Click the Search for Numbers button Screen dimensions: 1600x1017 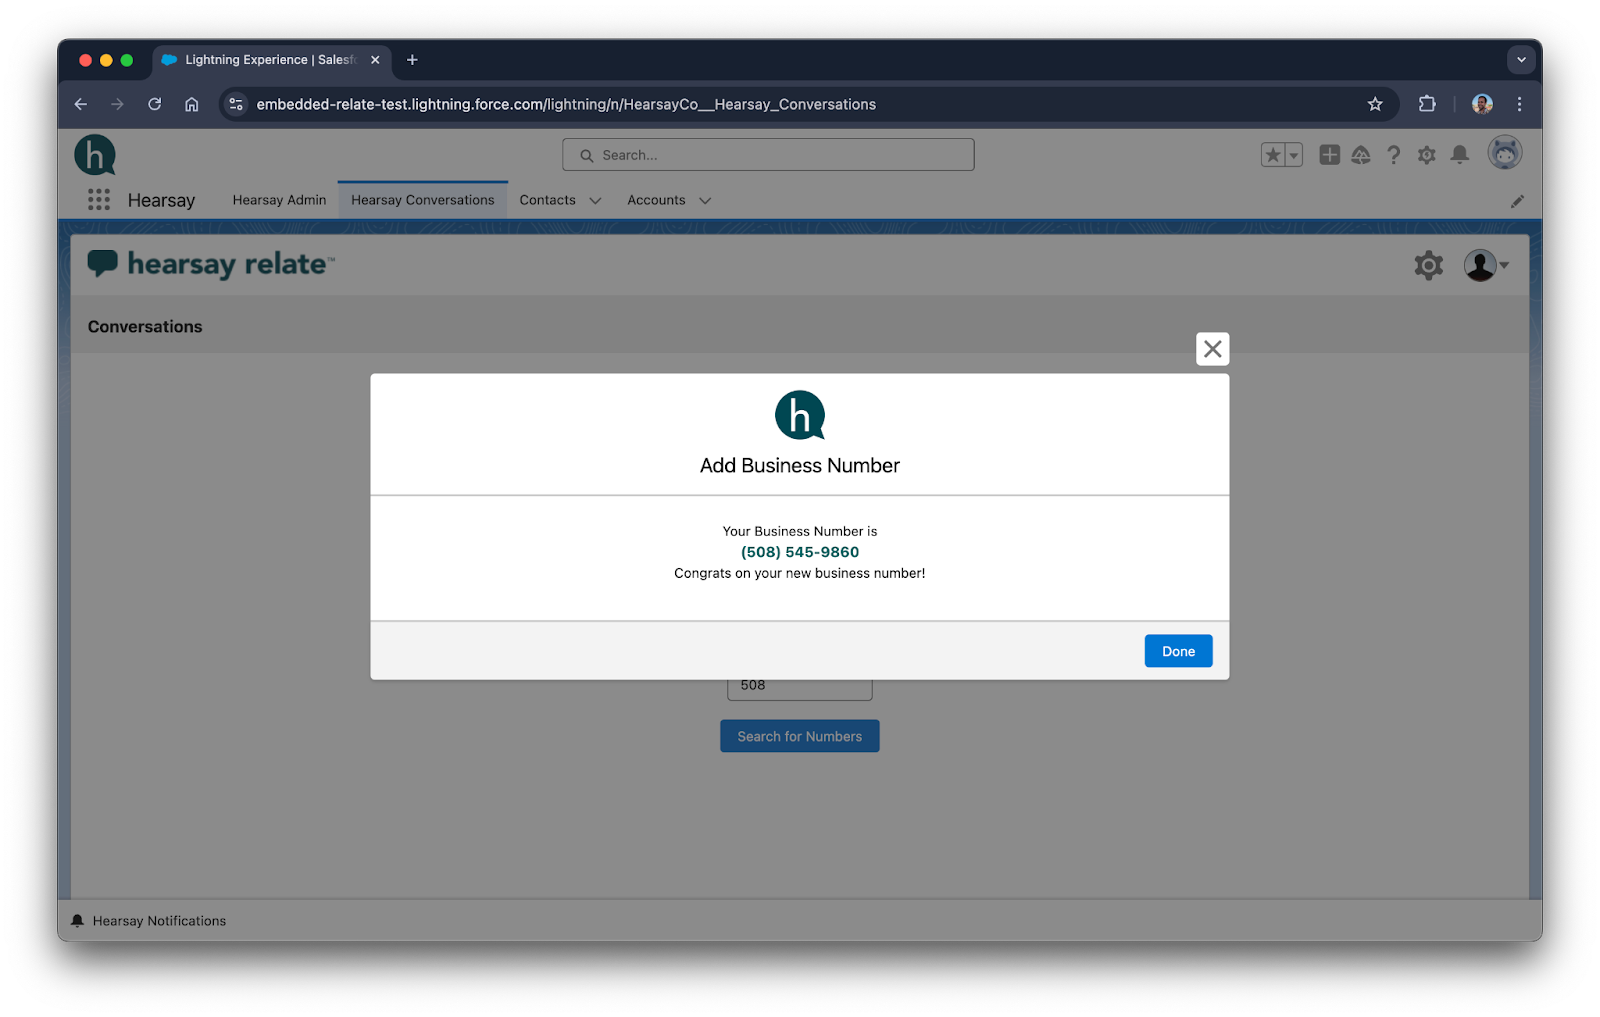[799, 736]
